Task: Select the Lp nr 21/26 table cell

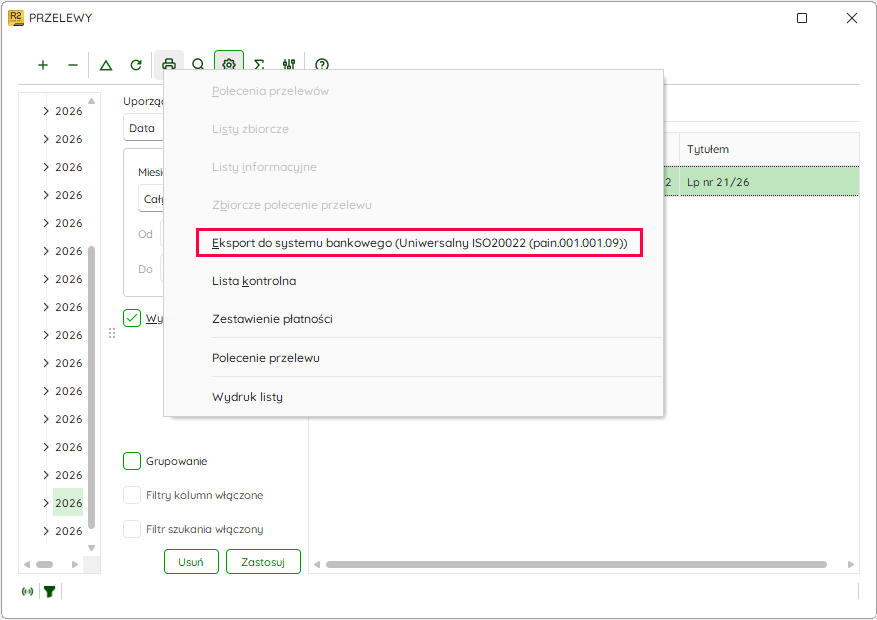Action: (769, 182)
